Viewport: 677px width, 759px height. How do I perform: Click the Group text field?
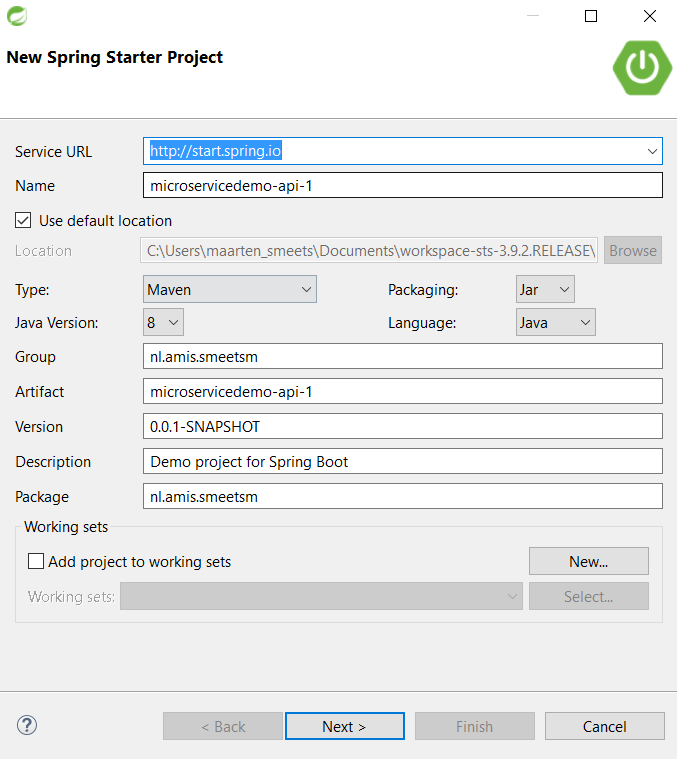pyautogui.click(x=403, y=356)
